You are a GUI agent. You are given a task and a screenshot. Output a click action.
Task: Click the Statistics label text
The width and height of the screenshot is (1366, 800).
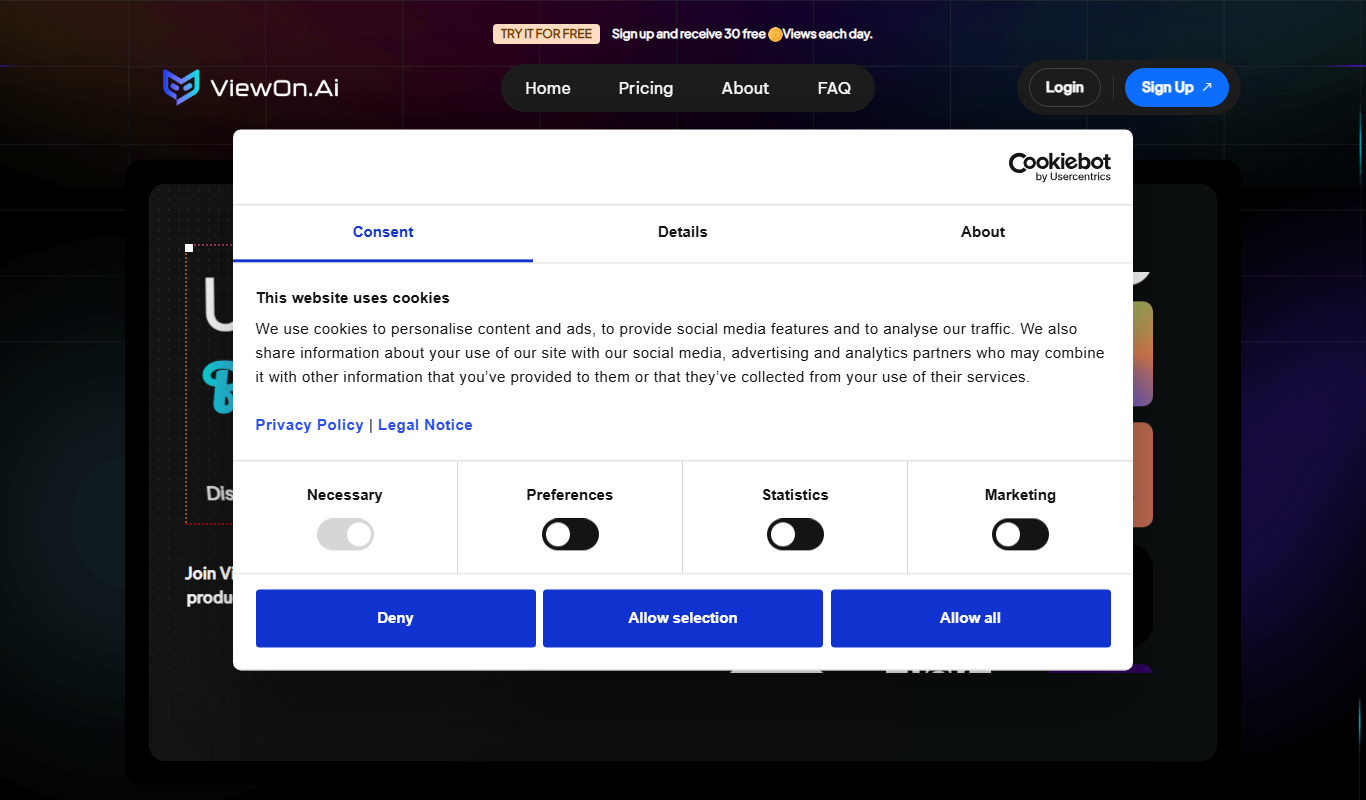click(x=795, y=495)
